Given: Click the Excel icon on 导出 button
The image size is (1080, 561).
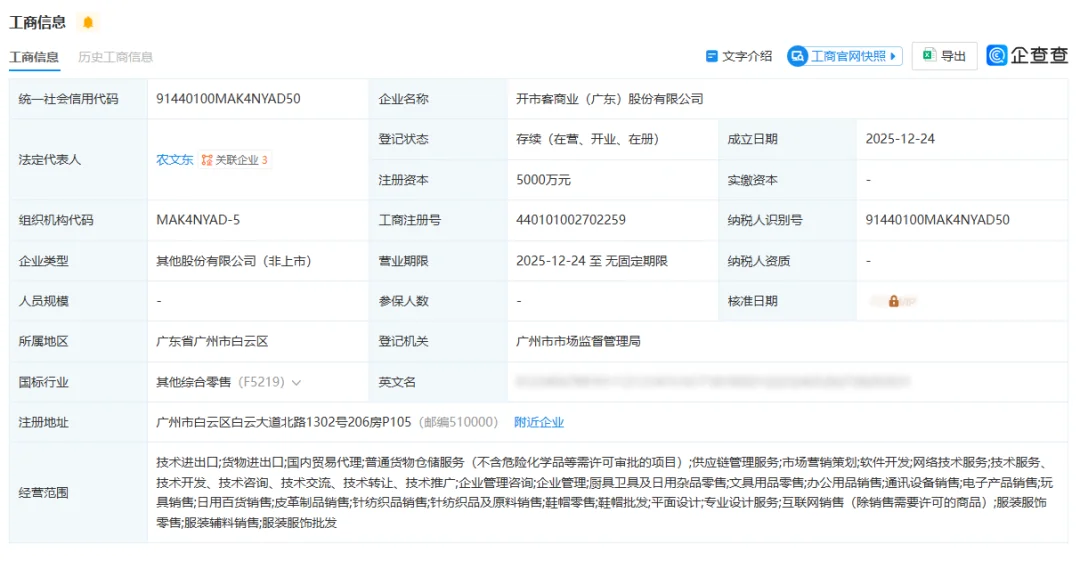Looking at the screenshot, I should 928,55.
